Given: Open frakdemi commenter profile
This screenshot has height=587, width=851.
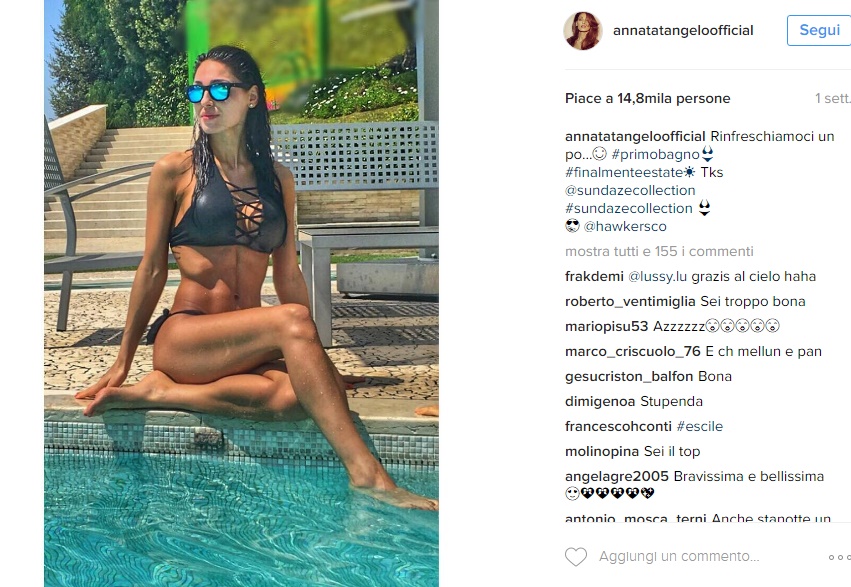Looking at the screenshot, I should (594, 276).
